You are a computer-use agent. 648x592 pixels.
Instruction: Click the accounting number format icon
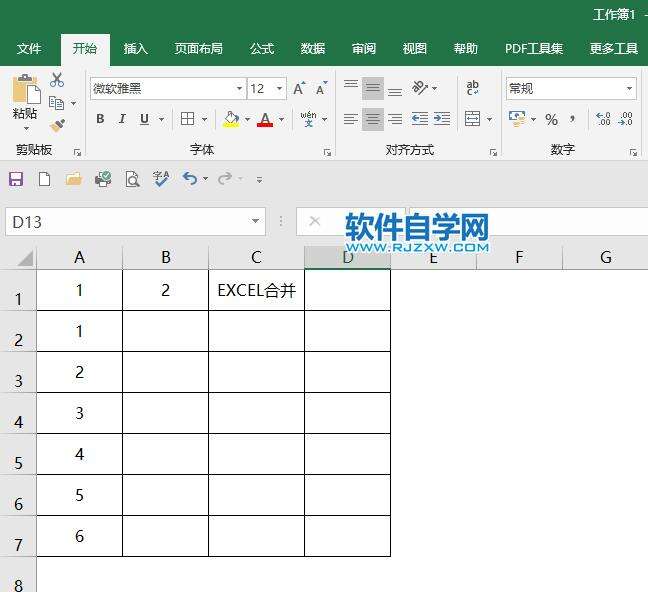(x=517, y=119)
